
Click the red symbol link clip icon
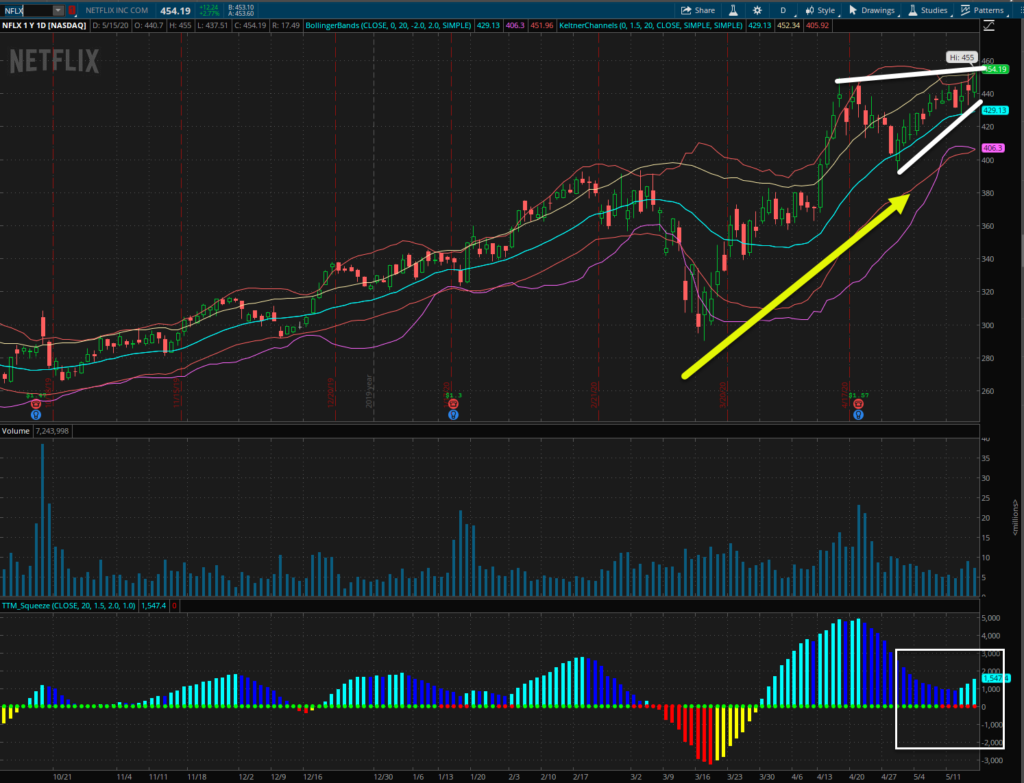(72, 10)
